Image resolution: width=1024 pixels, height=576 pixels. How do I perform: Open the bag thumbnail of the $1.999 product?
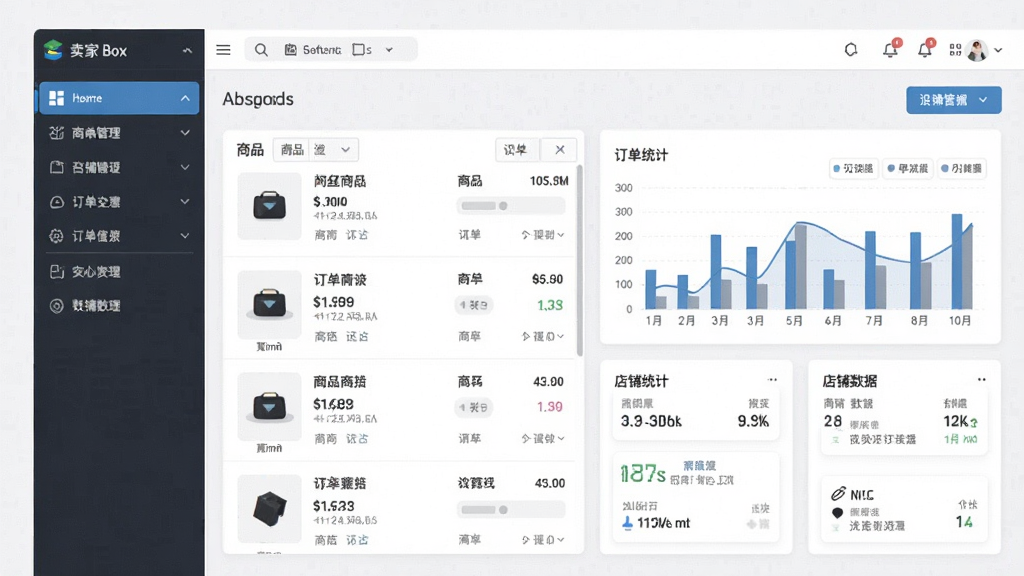[x=269, y=304]
